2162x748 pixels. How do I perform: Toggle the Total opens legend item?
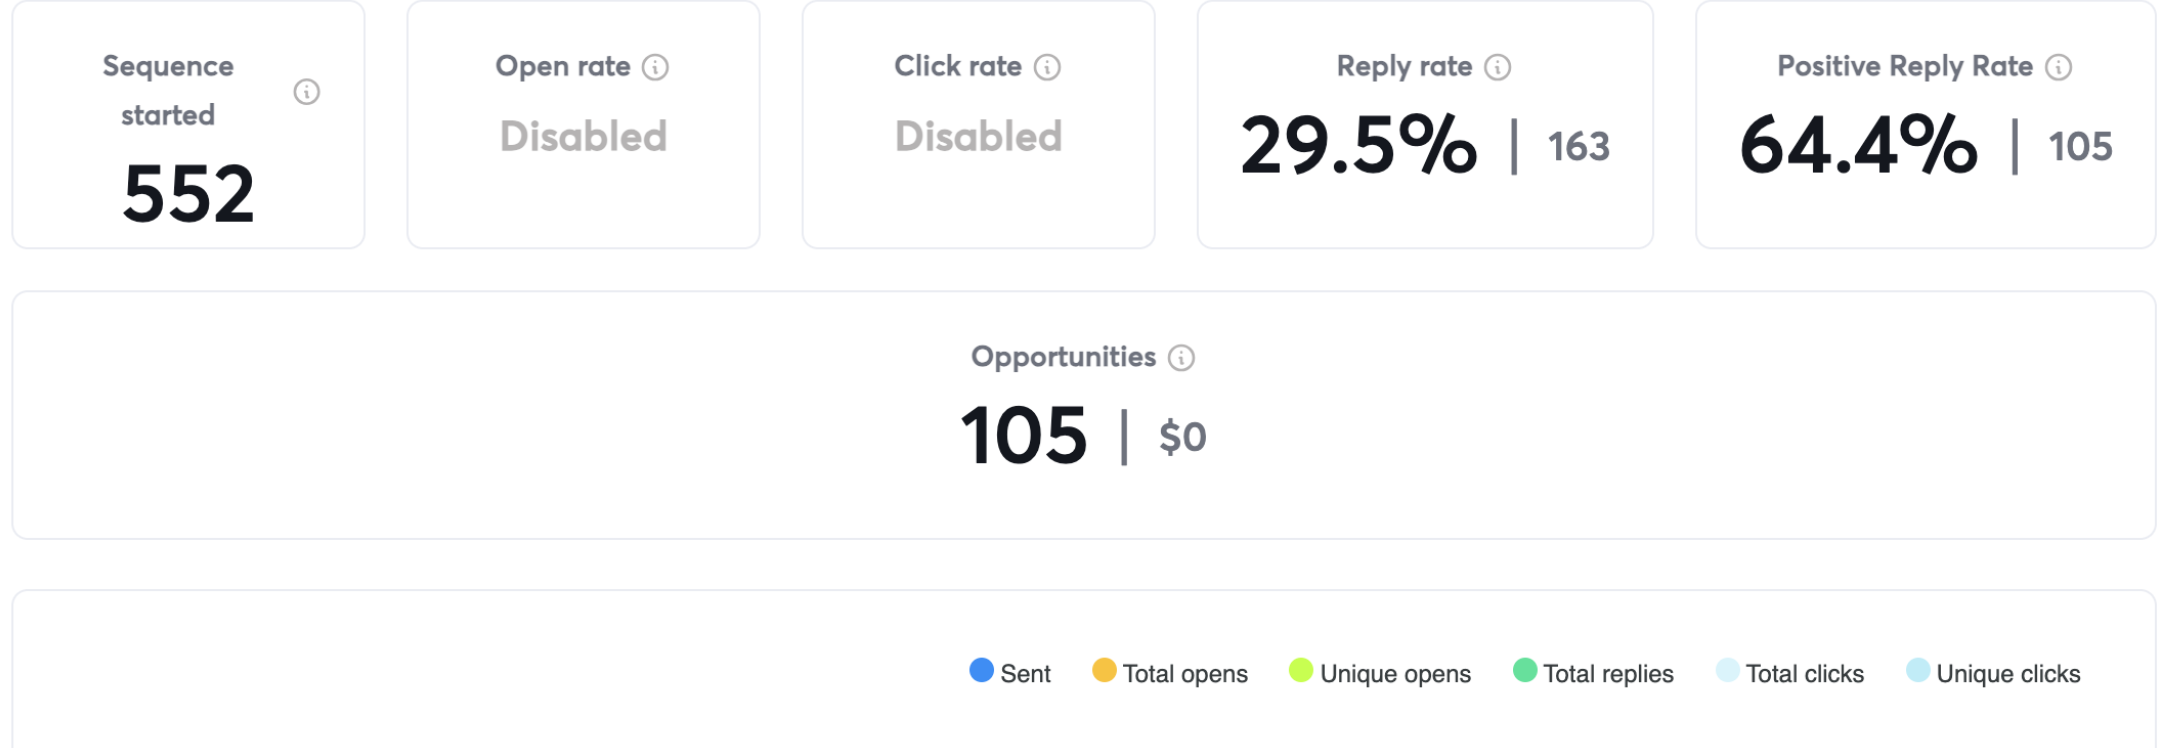coord(1170,673)
